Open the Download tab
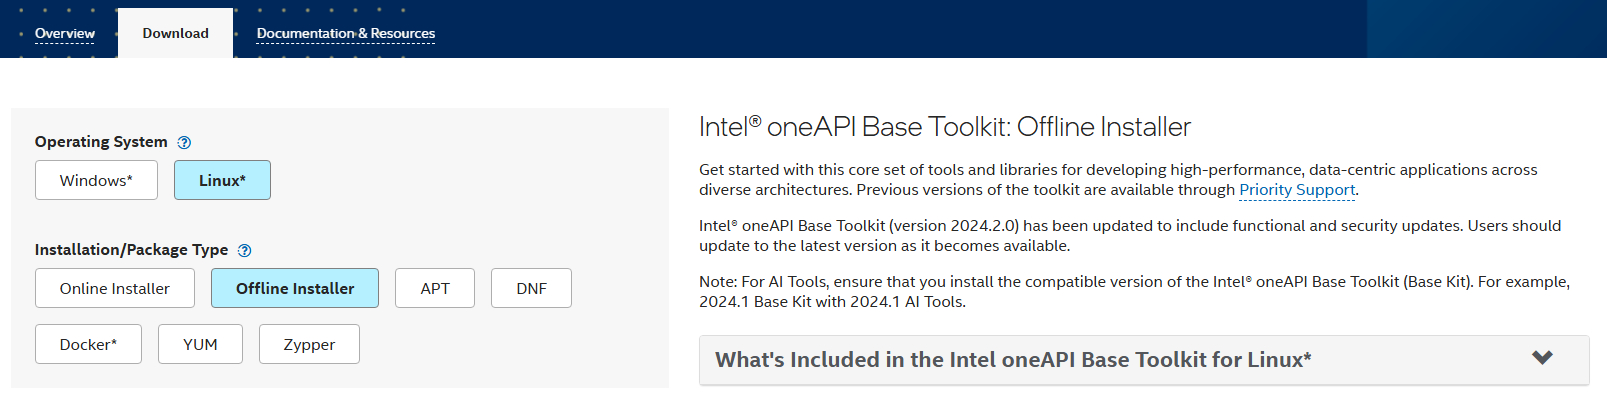The height and width of the screenshot is (398, 1607). click(175, 33)
